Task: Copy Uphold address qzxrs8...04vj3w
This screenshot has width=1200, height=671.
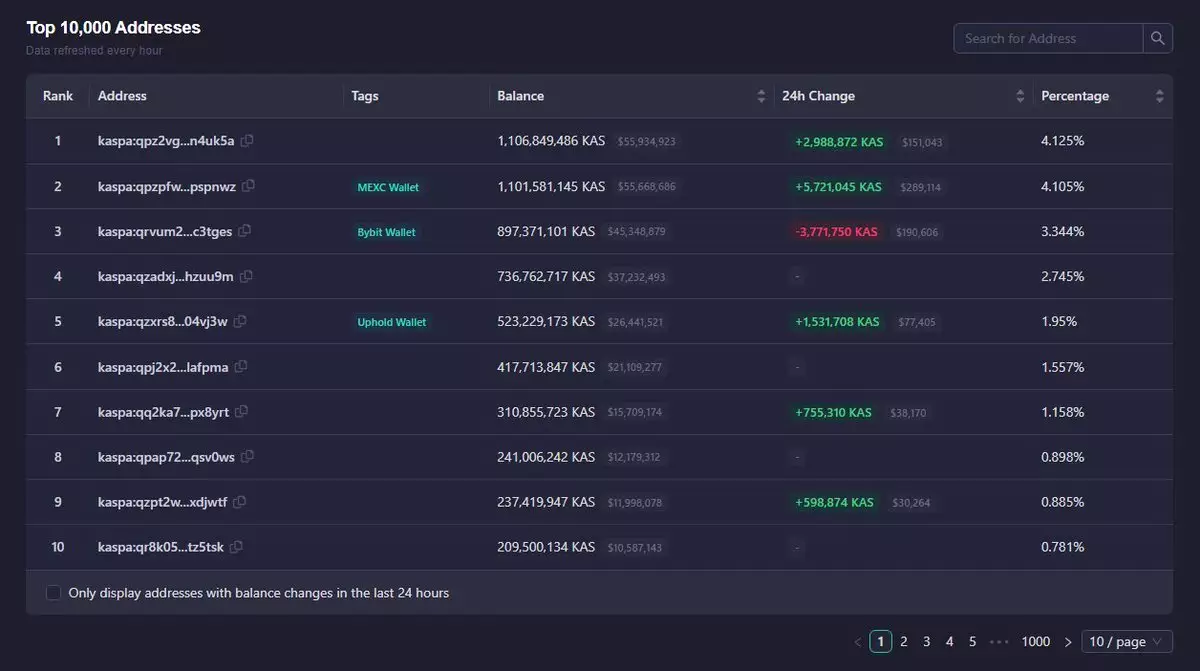Action: point(240,321)
